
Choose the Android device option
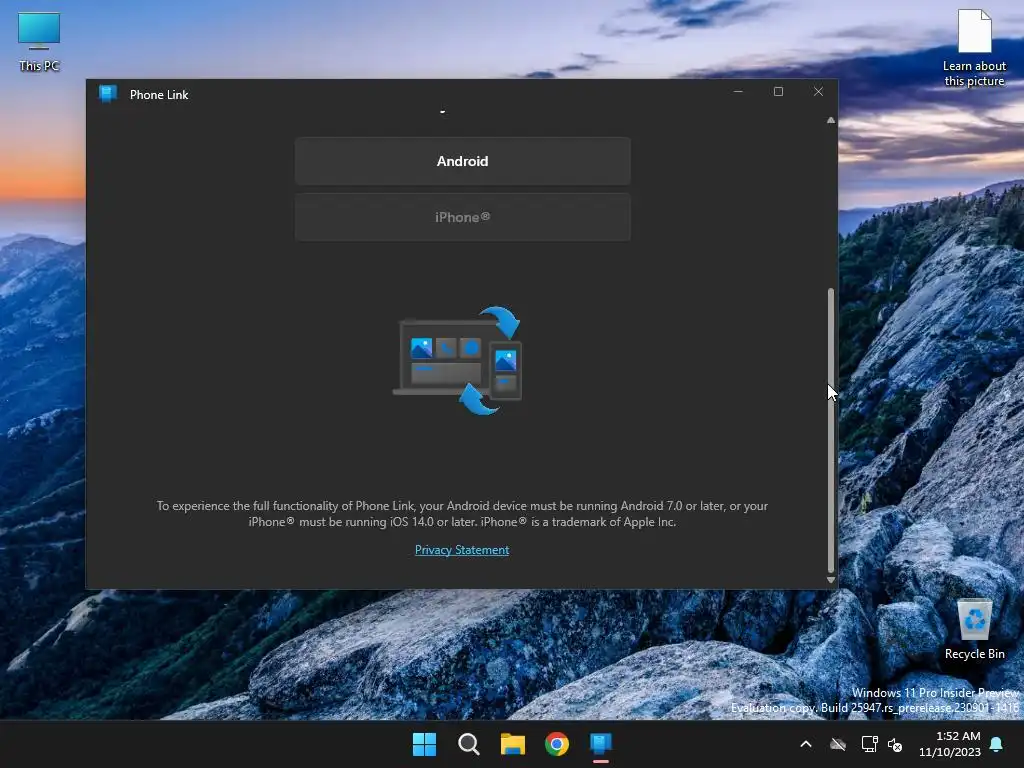coord(462,161)
